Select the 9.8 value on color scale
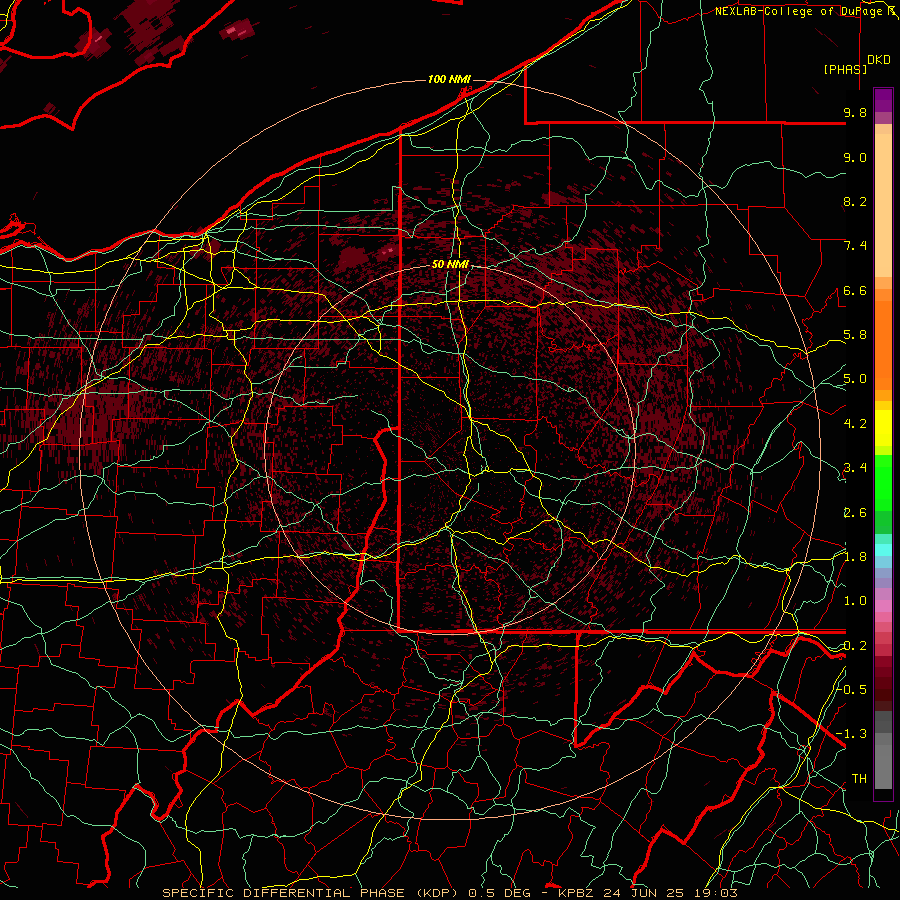 pyautogui.click(x=855, y=112)
